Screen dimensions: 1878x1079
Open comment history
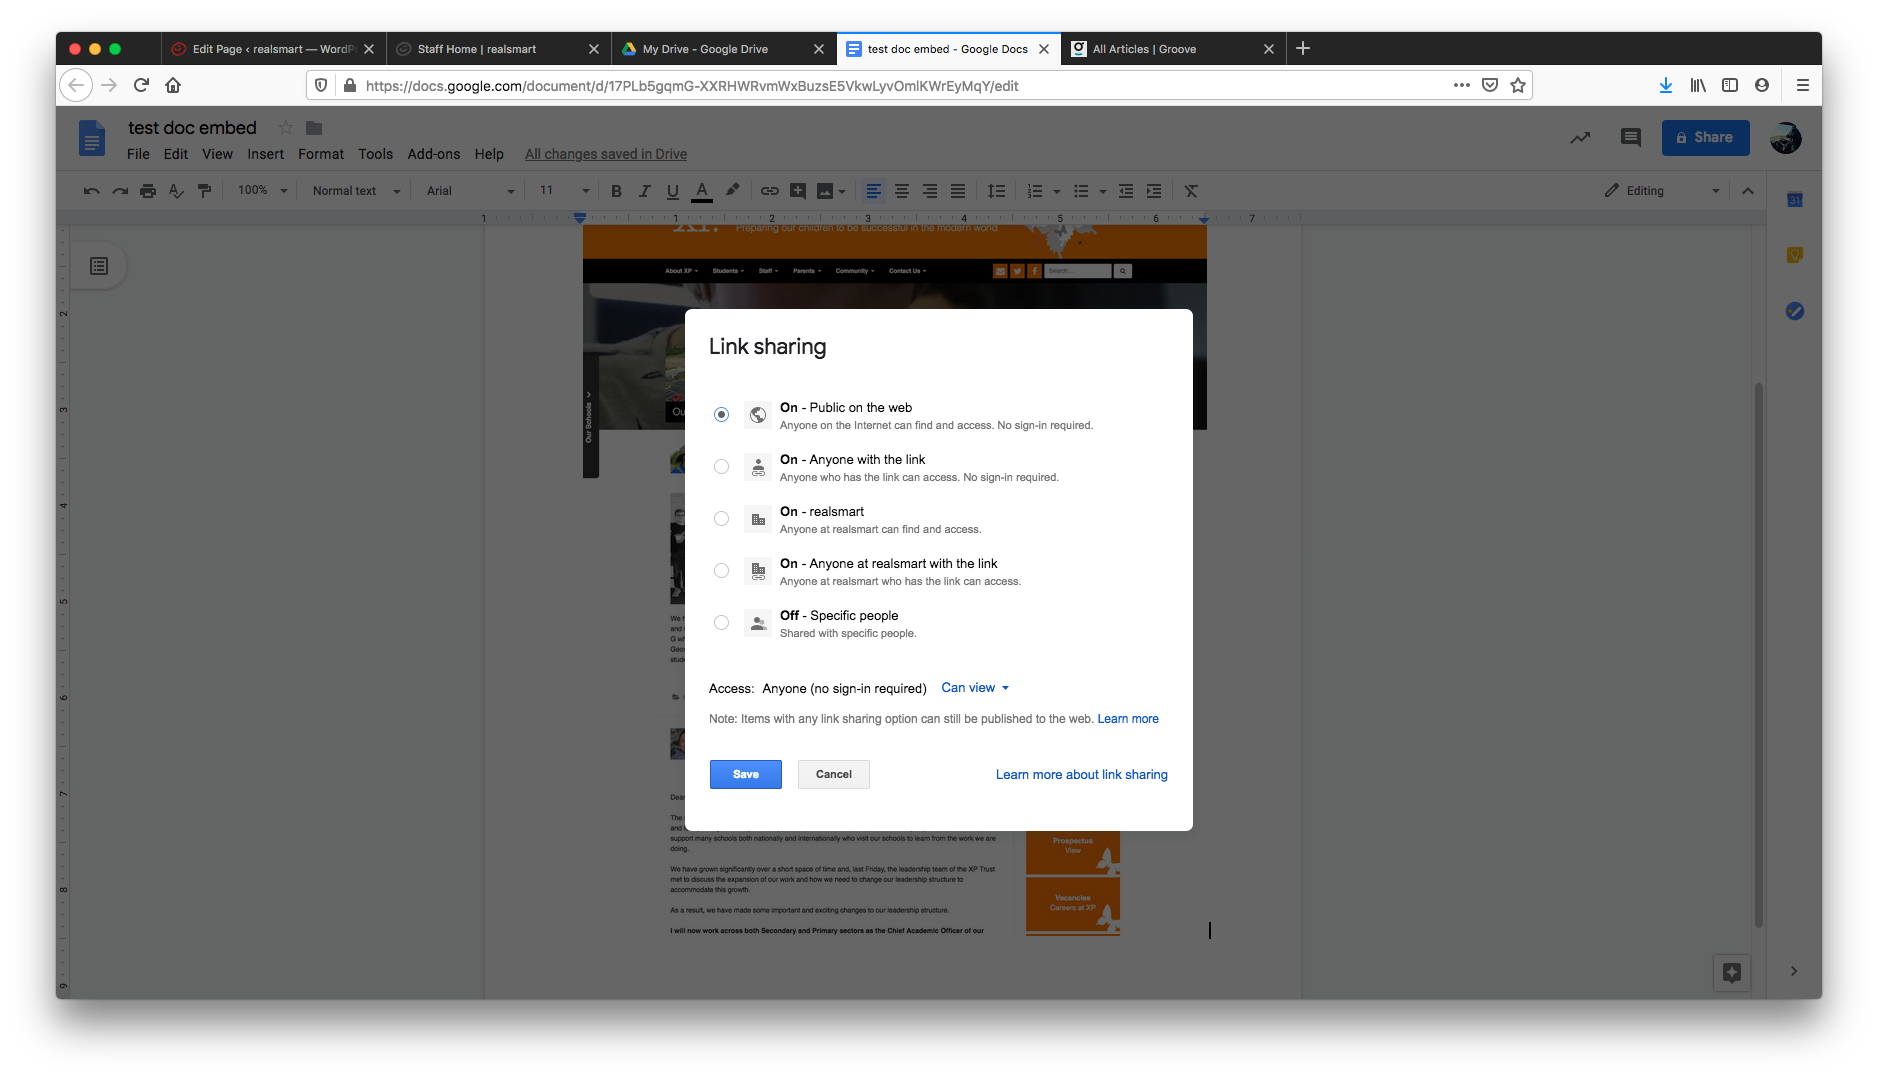[x=1630, y=138]
